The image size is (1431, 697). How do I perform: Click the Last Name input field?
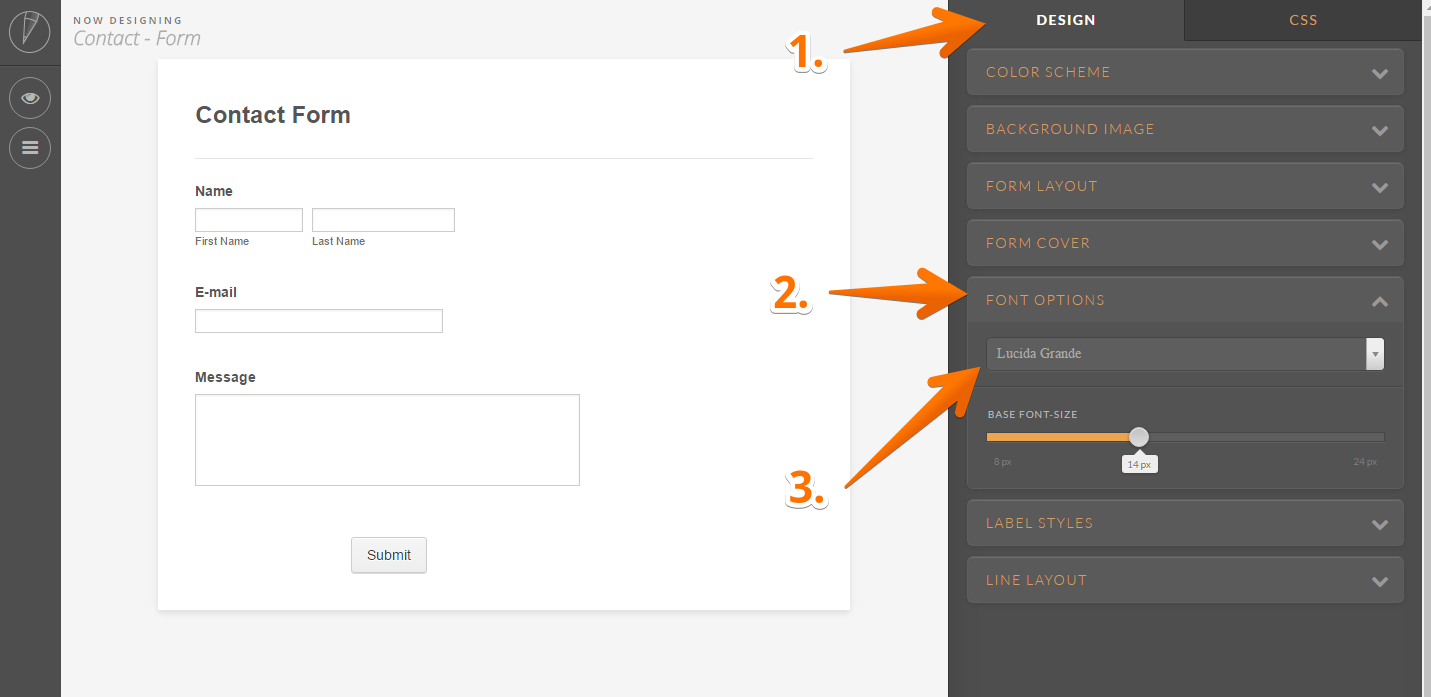(x=383, y=220)
